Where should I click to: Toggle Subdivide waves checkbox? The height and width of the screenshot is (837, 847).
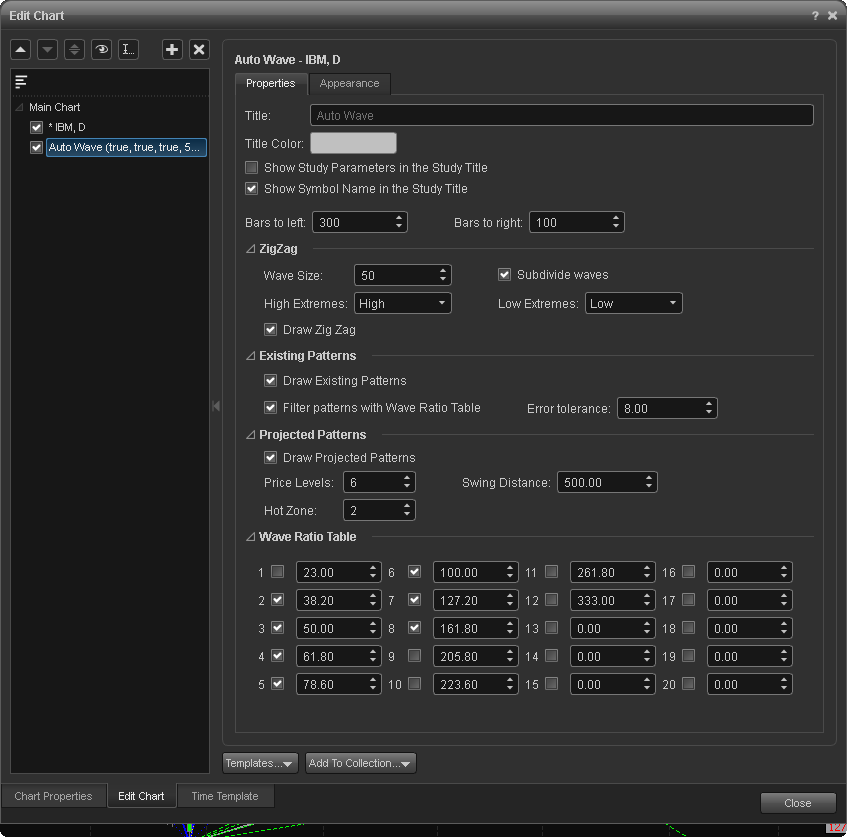(504, 274)
